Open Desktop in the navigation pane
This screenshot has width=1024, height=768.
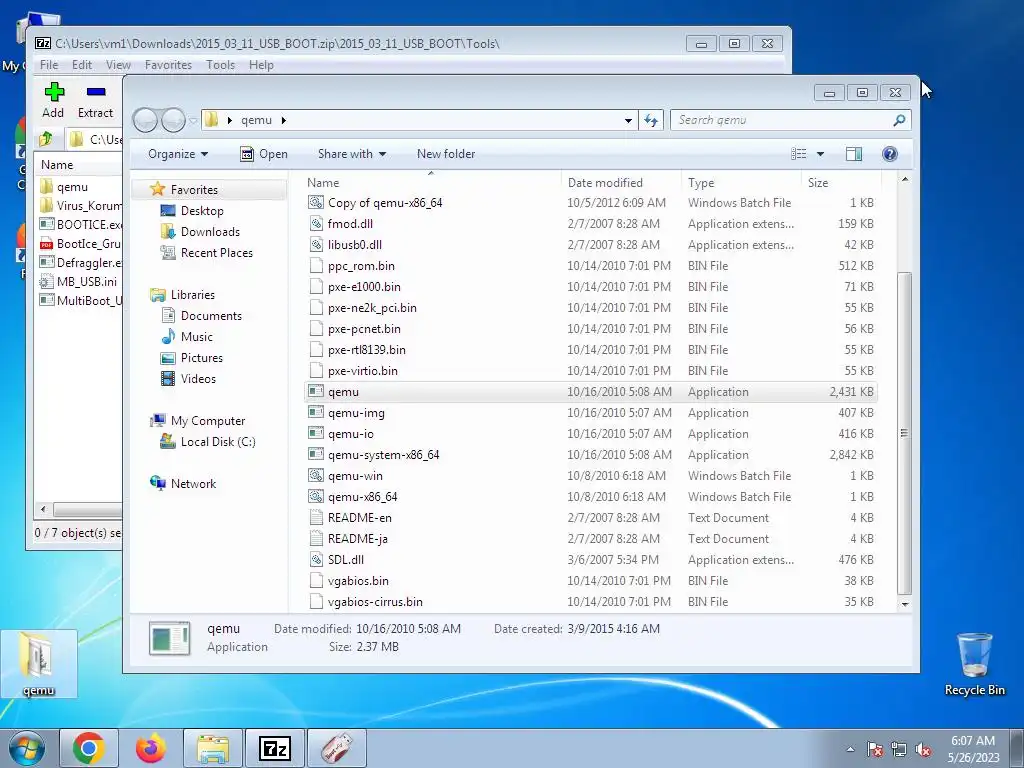pos(202,211)
